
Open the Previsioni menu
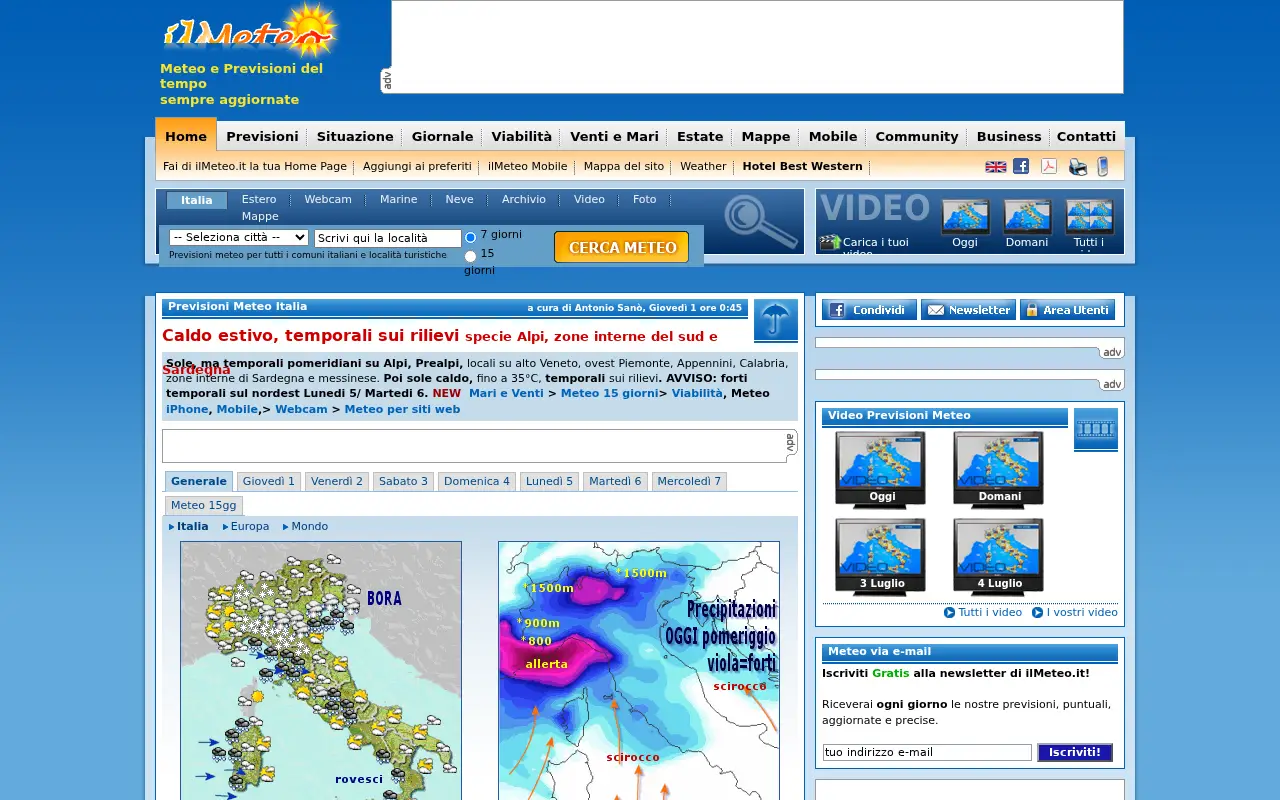coord(262,137)
